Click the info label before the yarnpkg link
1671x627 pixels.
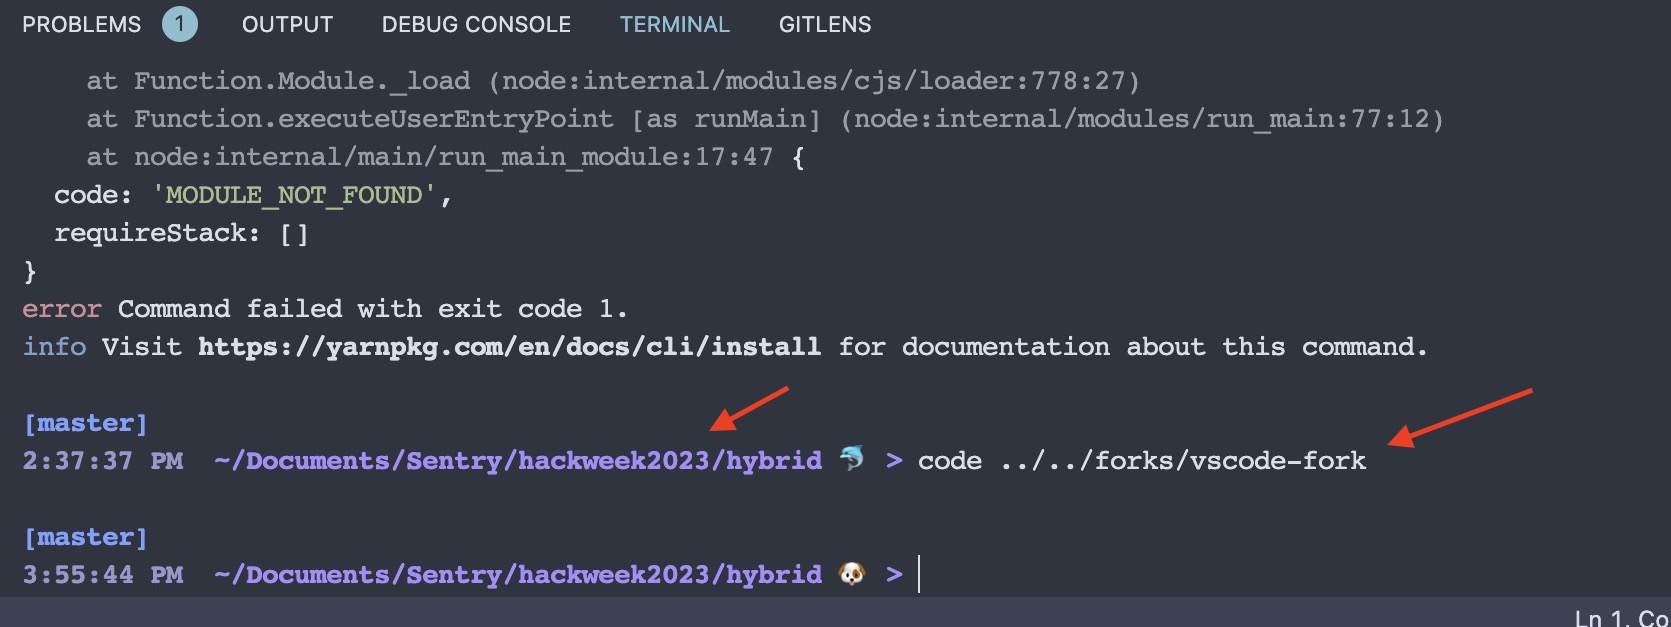[x=52, y=346]
